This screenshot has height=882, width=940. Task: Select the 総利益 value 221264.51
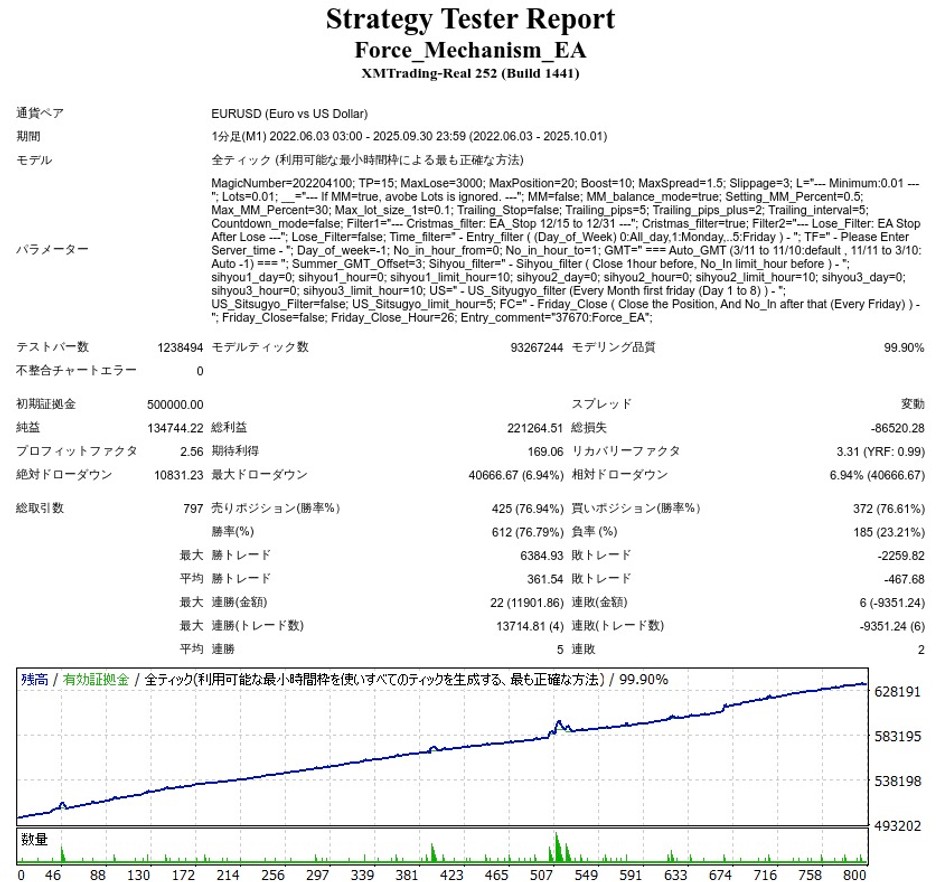click(535, 428)
